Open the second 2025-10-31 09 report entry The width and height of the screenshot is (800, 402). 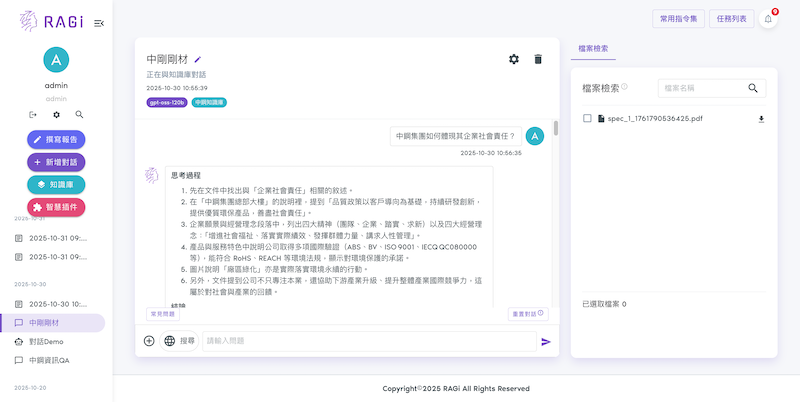click(53, 257)
